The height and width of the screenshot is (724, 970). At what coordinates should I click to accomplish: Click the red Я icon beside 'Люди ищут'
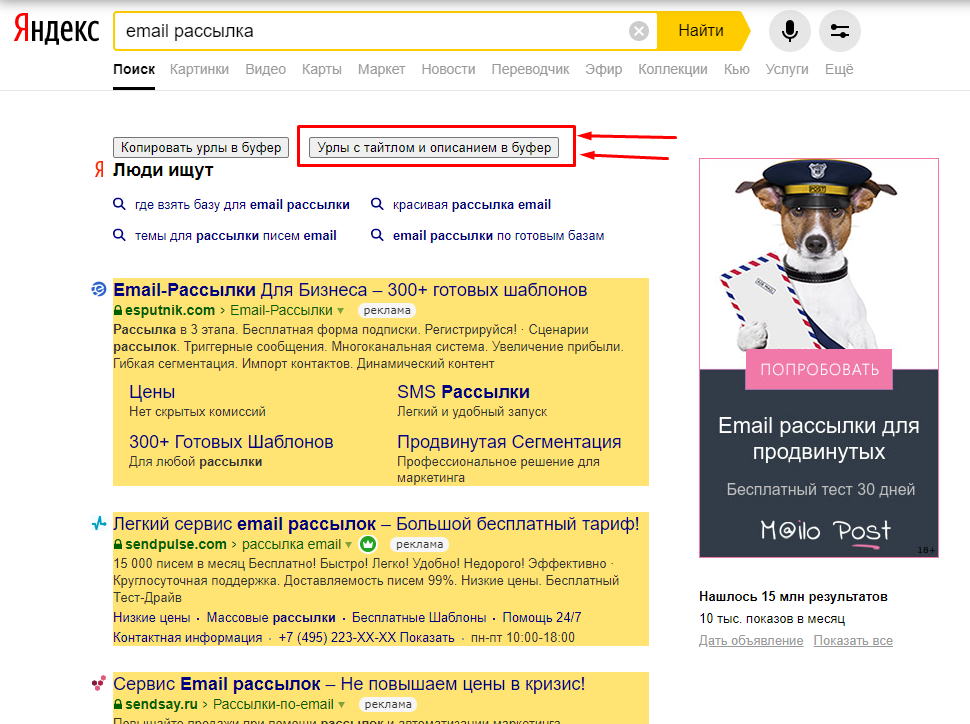pos(99,170)
